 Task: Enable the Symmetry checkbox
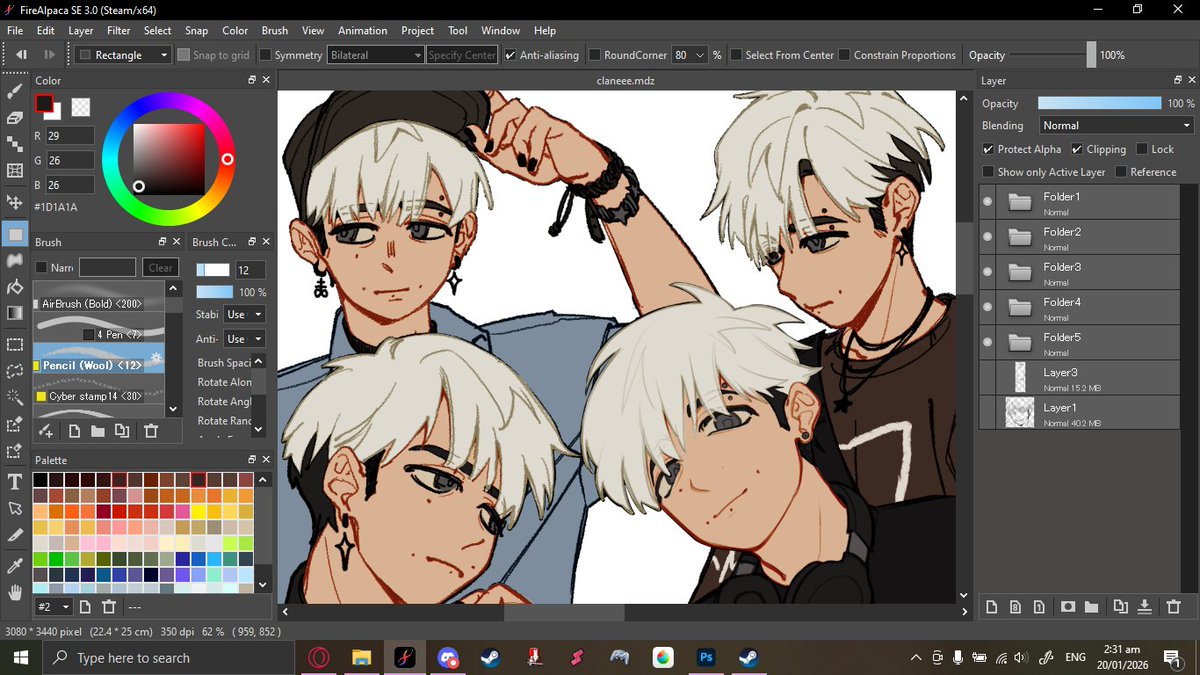pos(266,55)
